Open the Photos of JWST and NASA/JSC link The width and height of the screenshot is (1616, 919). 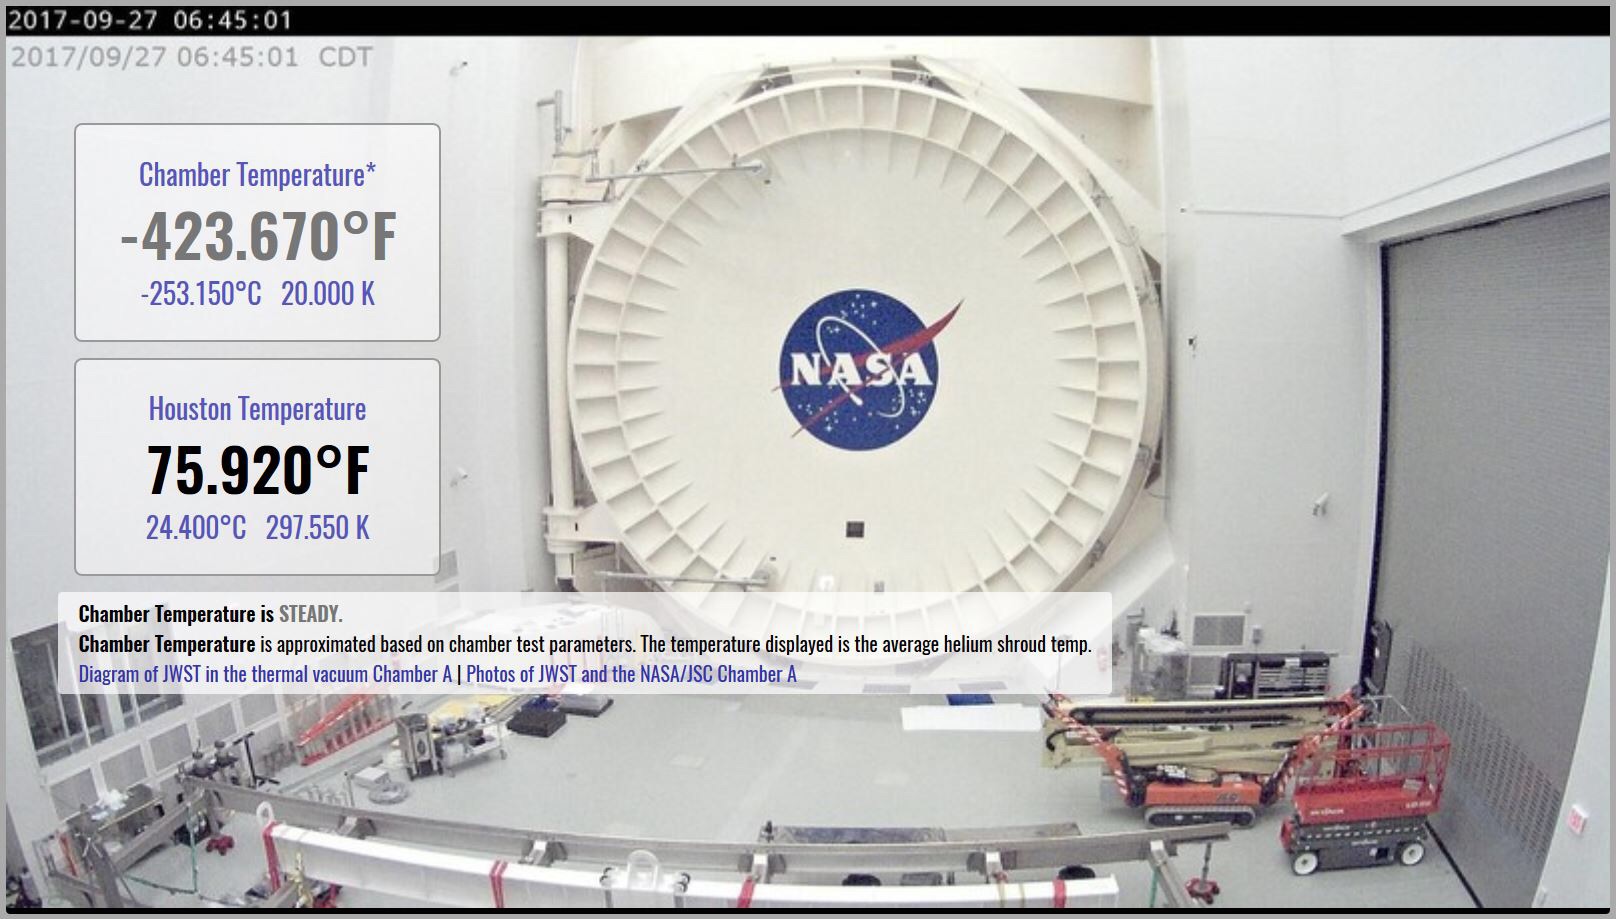tap(631, 674)
